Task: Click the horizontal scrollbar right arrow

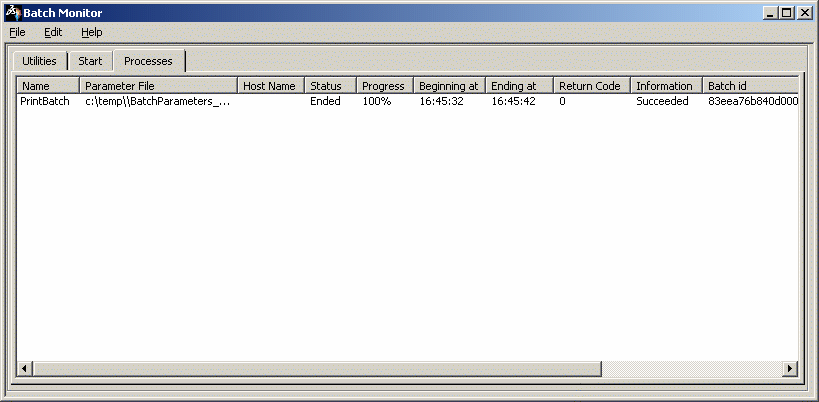Action: click(x=790, y=369)
